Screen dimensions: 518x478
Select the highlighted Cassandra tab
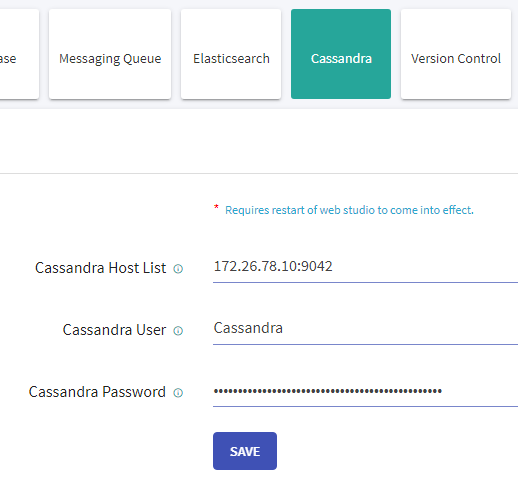[341, 54]
